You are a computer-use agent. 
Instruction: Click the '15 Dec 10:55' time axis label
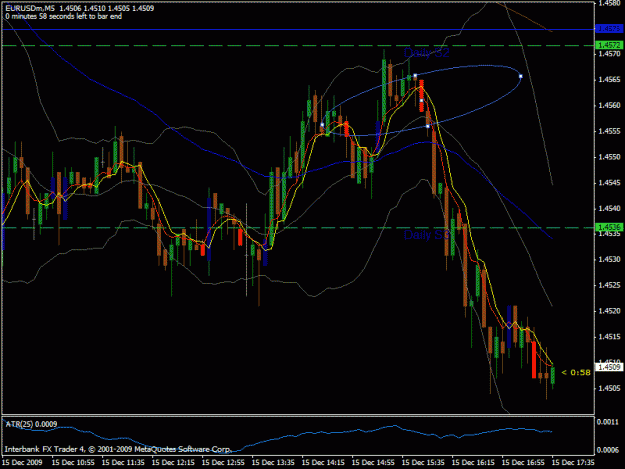[73, 463]
